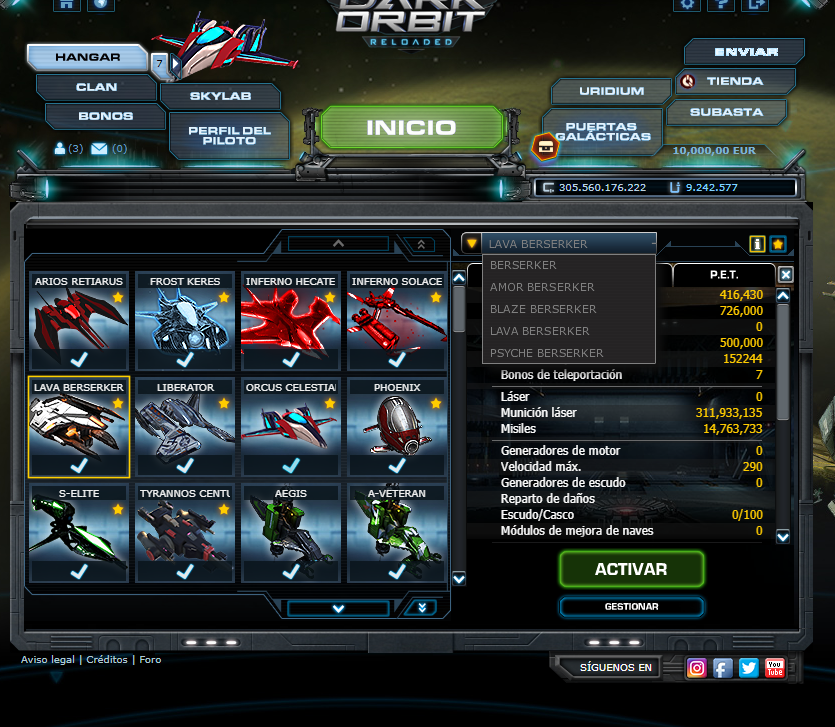Click the GESTIONAR button
Image resolution: width=835 pixels, height=727 pixels.
tap(632, 607)
